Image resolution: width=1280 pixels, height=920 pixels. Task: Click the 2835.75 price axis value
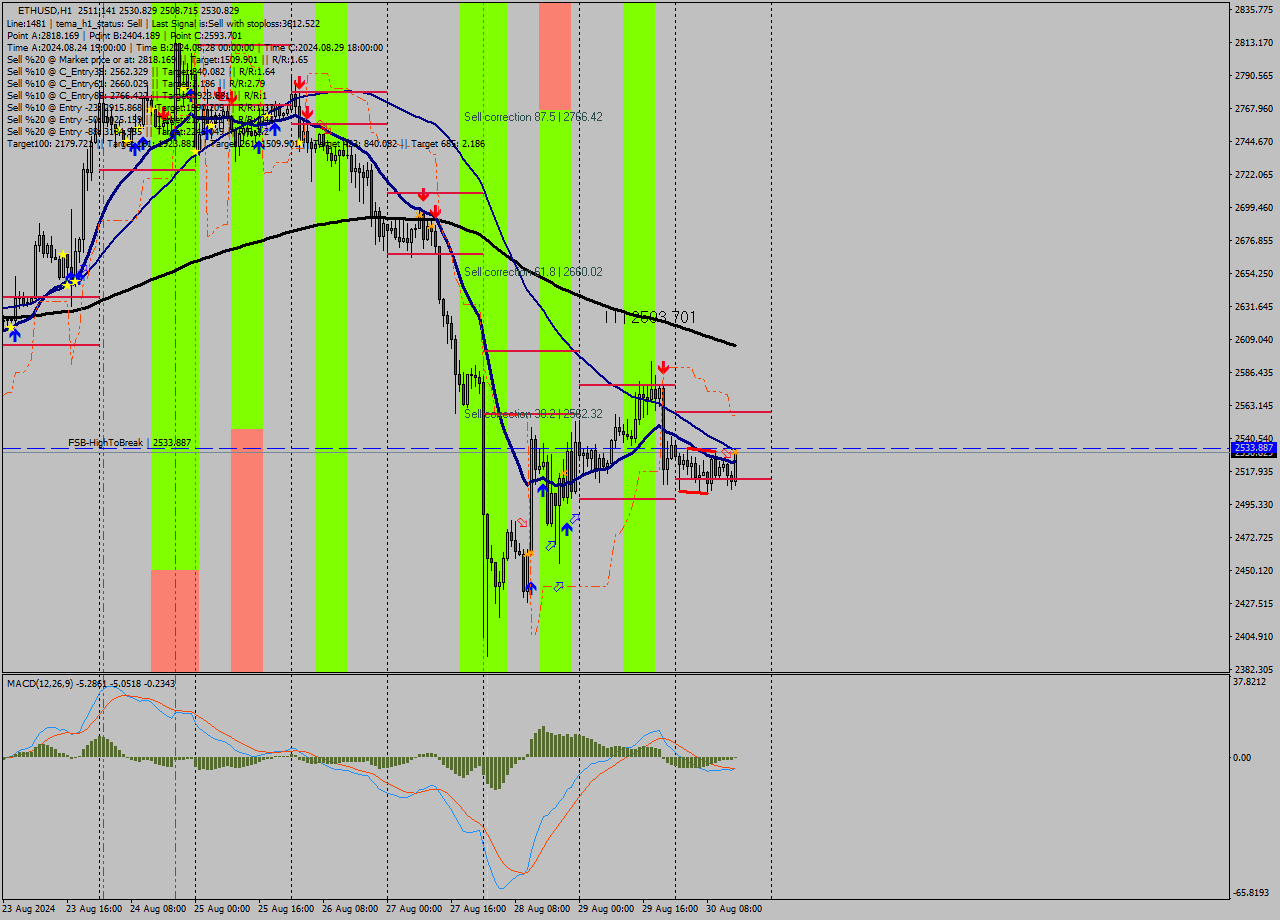[1254, 10]
